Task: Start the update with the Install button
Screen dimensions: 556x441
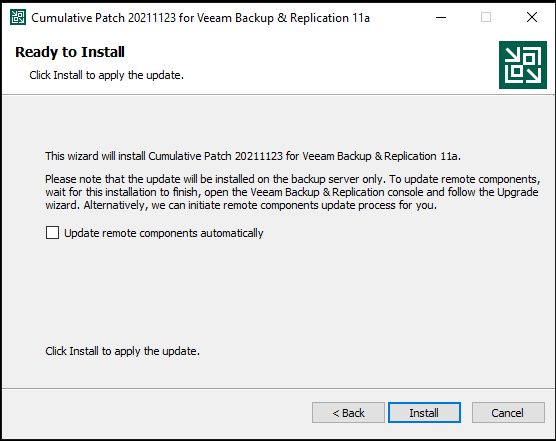Action: [x=424, y=413]
